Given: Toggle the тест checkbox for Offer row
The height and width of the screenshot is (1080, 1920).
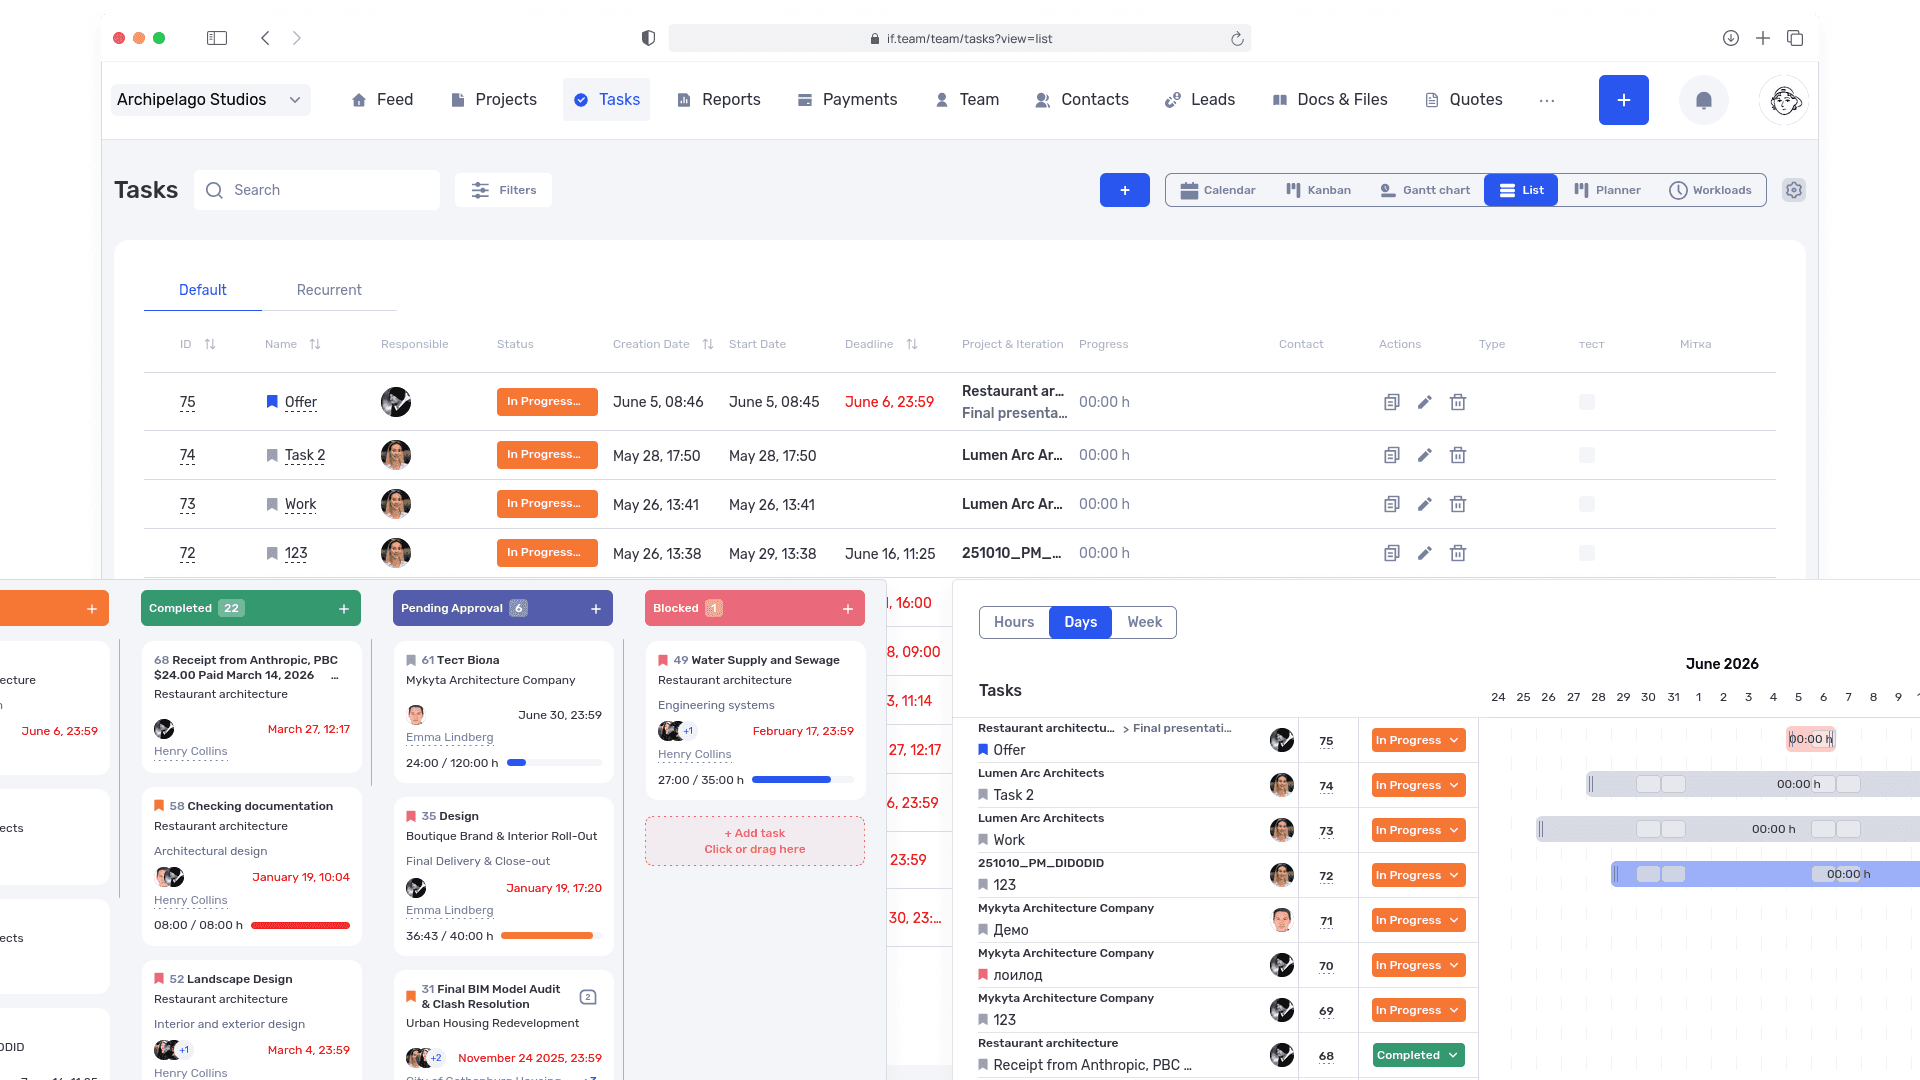Looking at the screenshot, I should click(1587, 402).
